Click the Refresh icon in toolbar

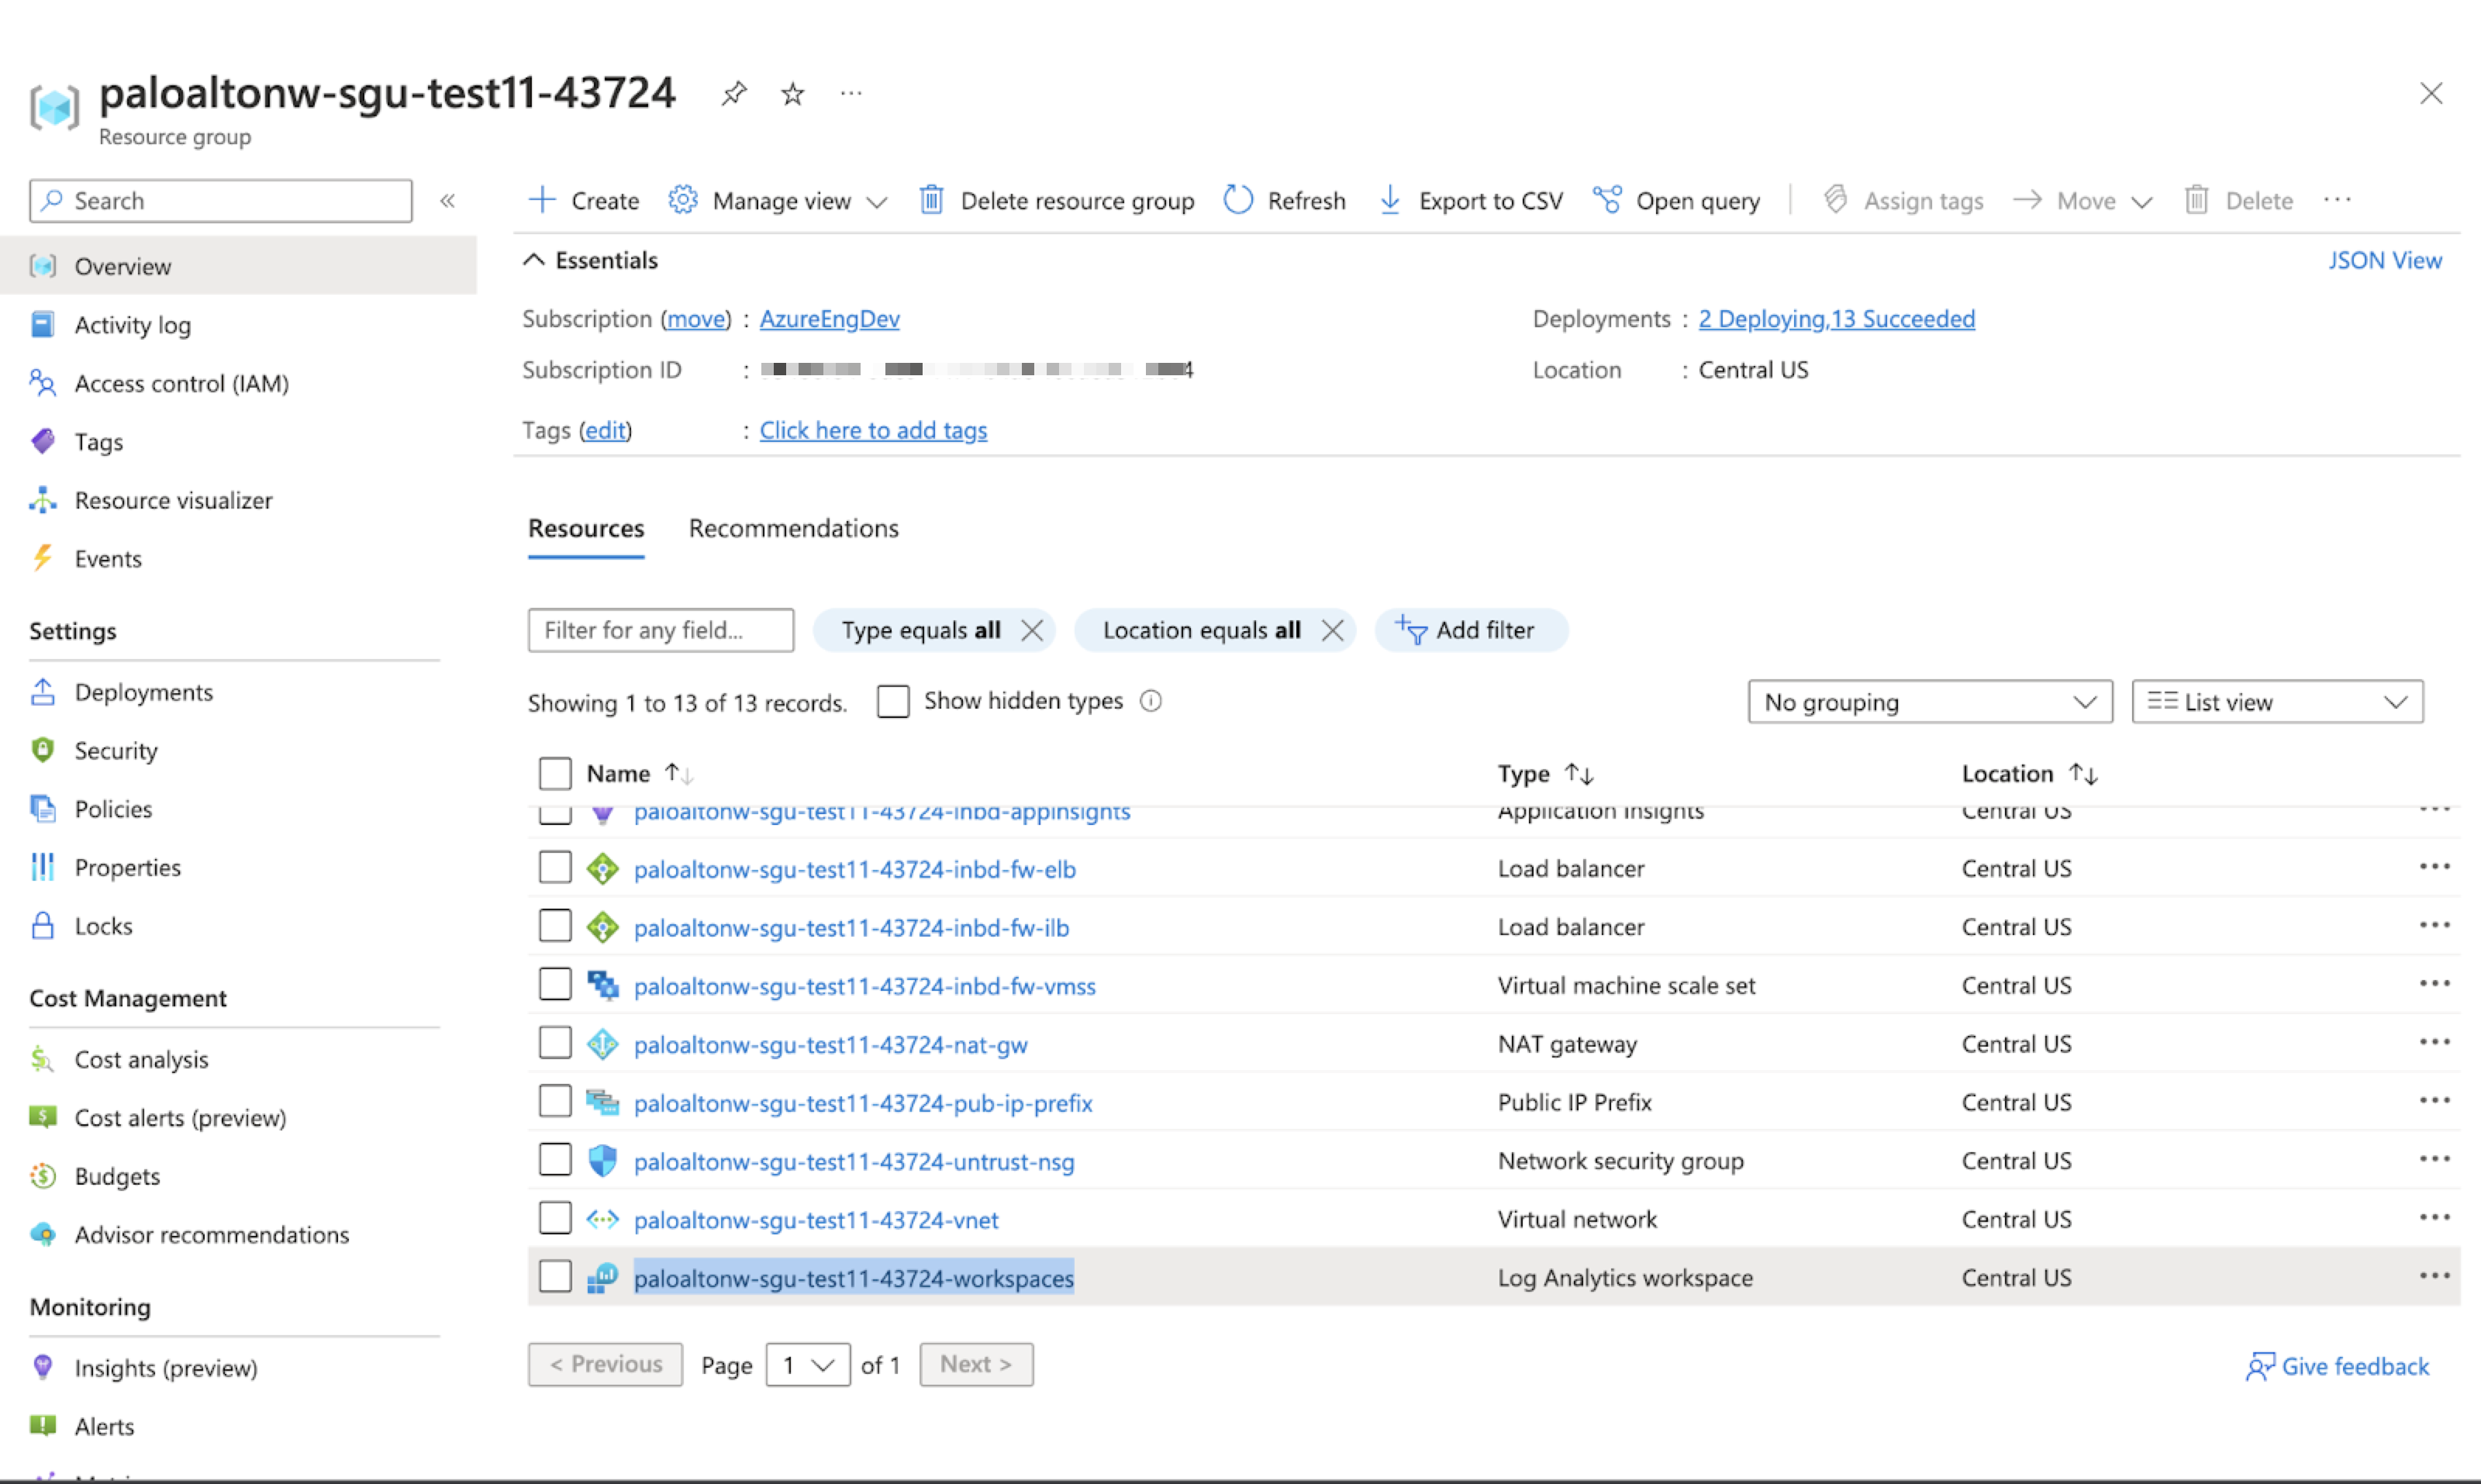[x=1238, y=200]
